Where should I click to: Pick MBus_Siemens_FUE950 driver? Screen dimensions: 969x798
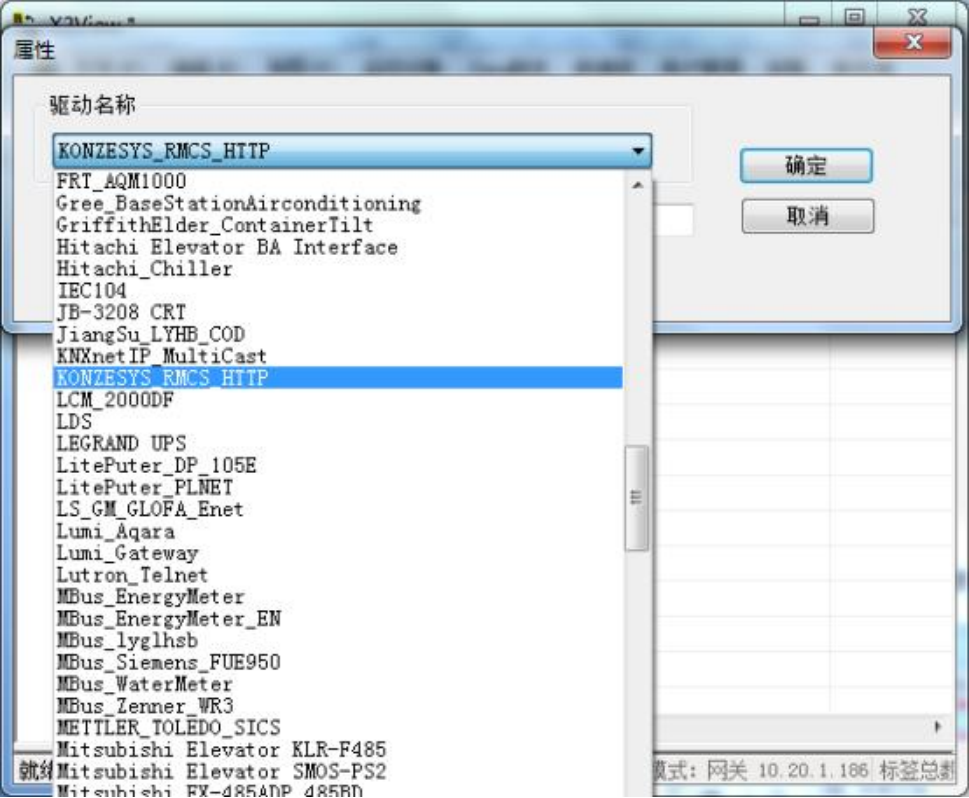click(x=337, y=662)
